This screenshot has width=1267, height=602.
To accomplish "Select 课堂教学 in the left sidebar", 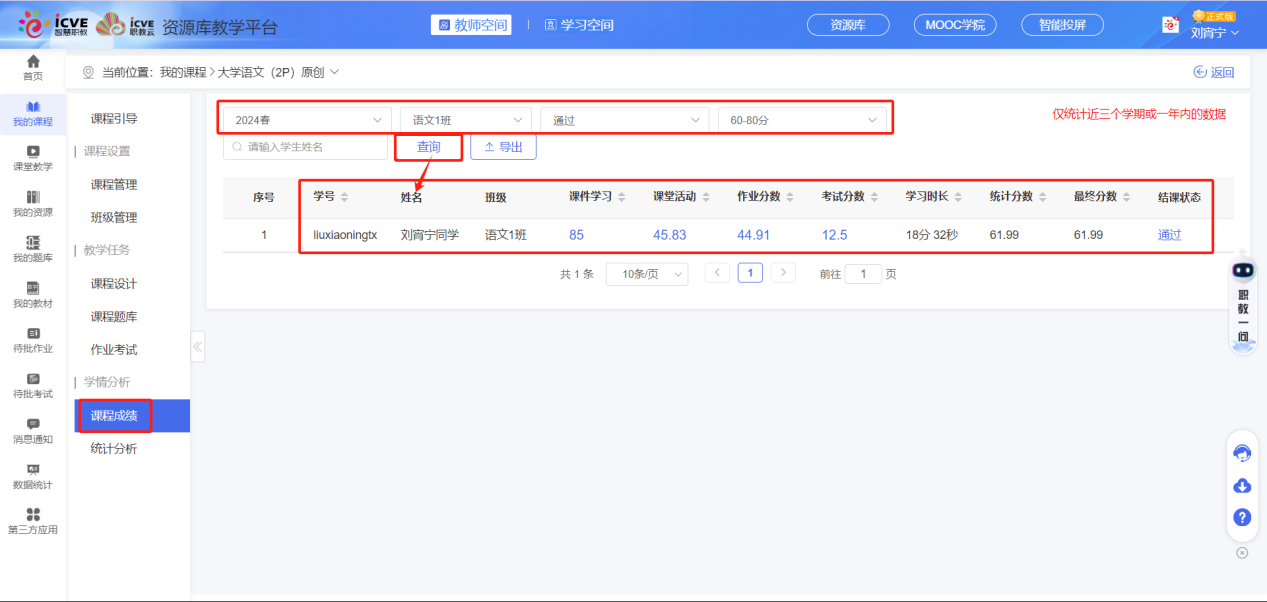I will 32,155.
